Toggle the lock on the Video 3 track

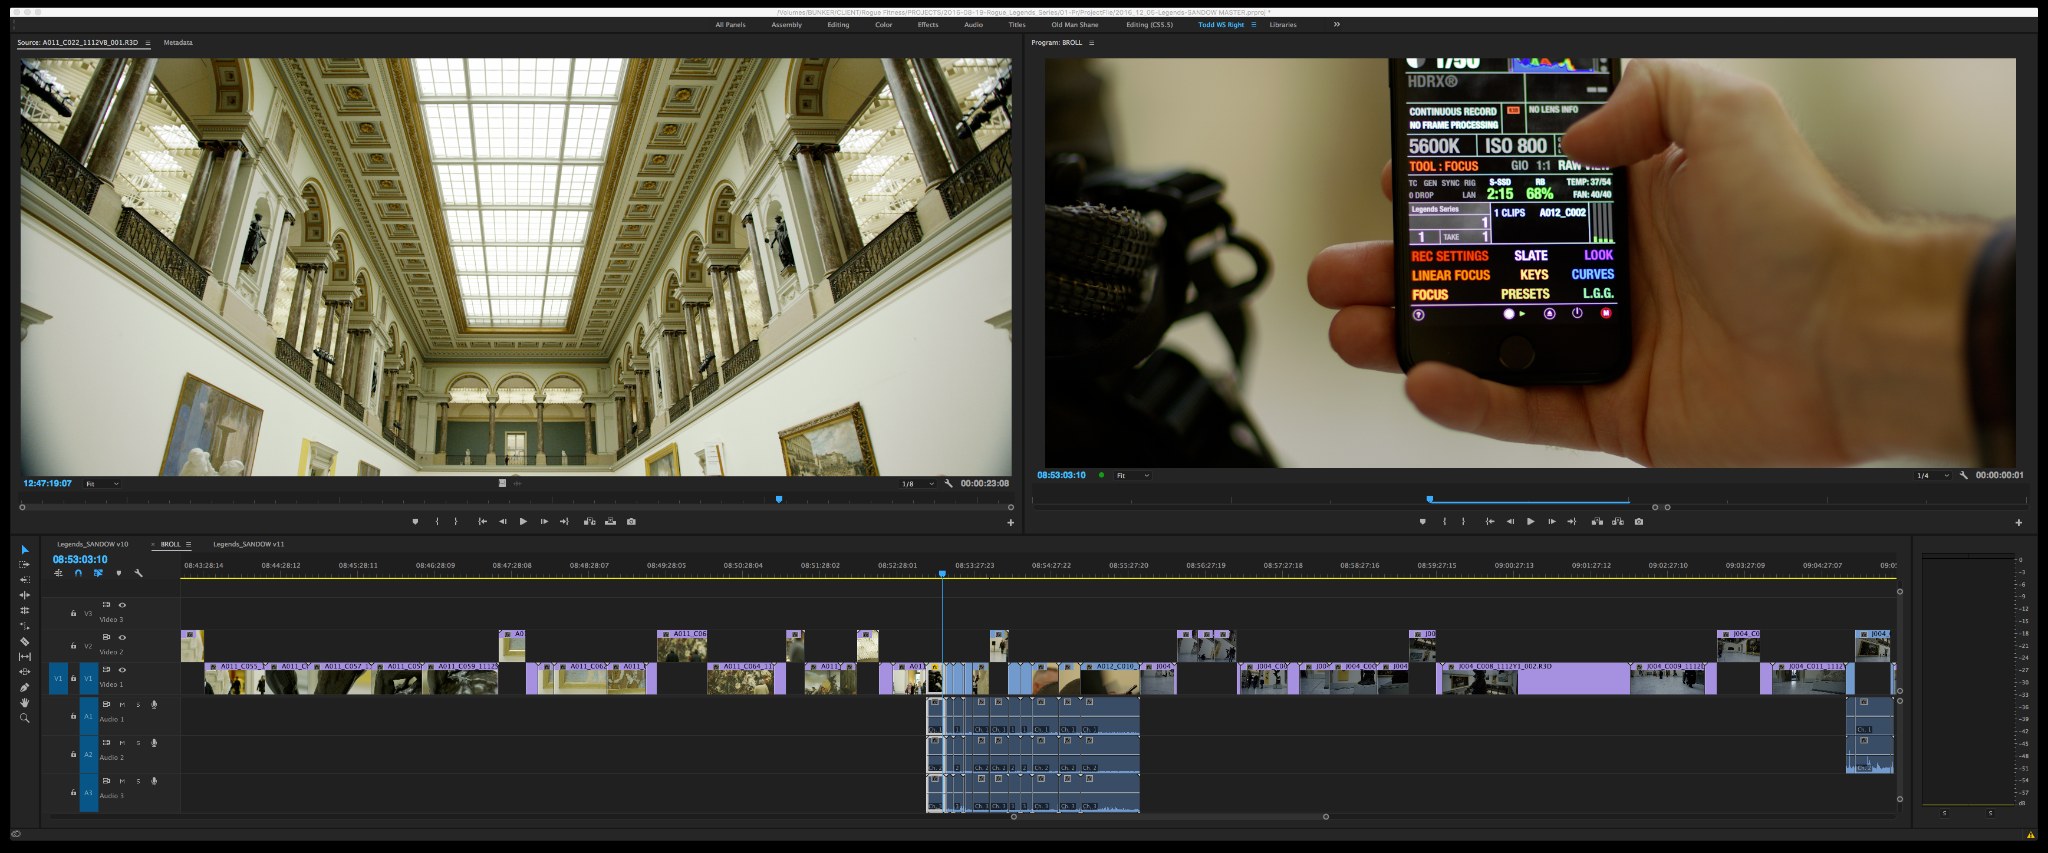point(73,613)
